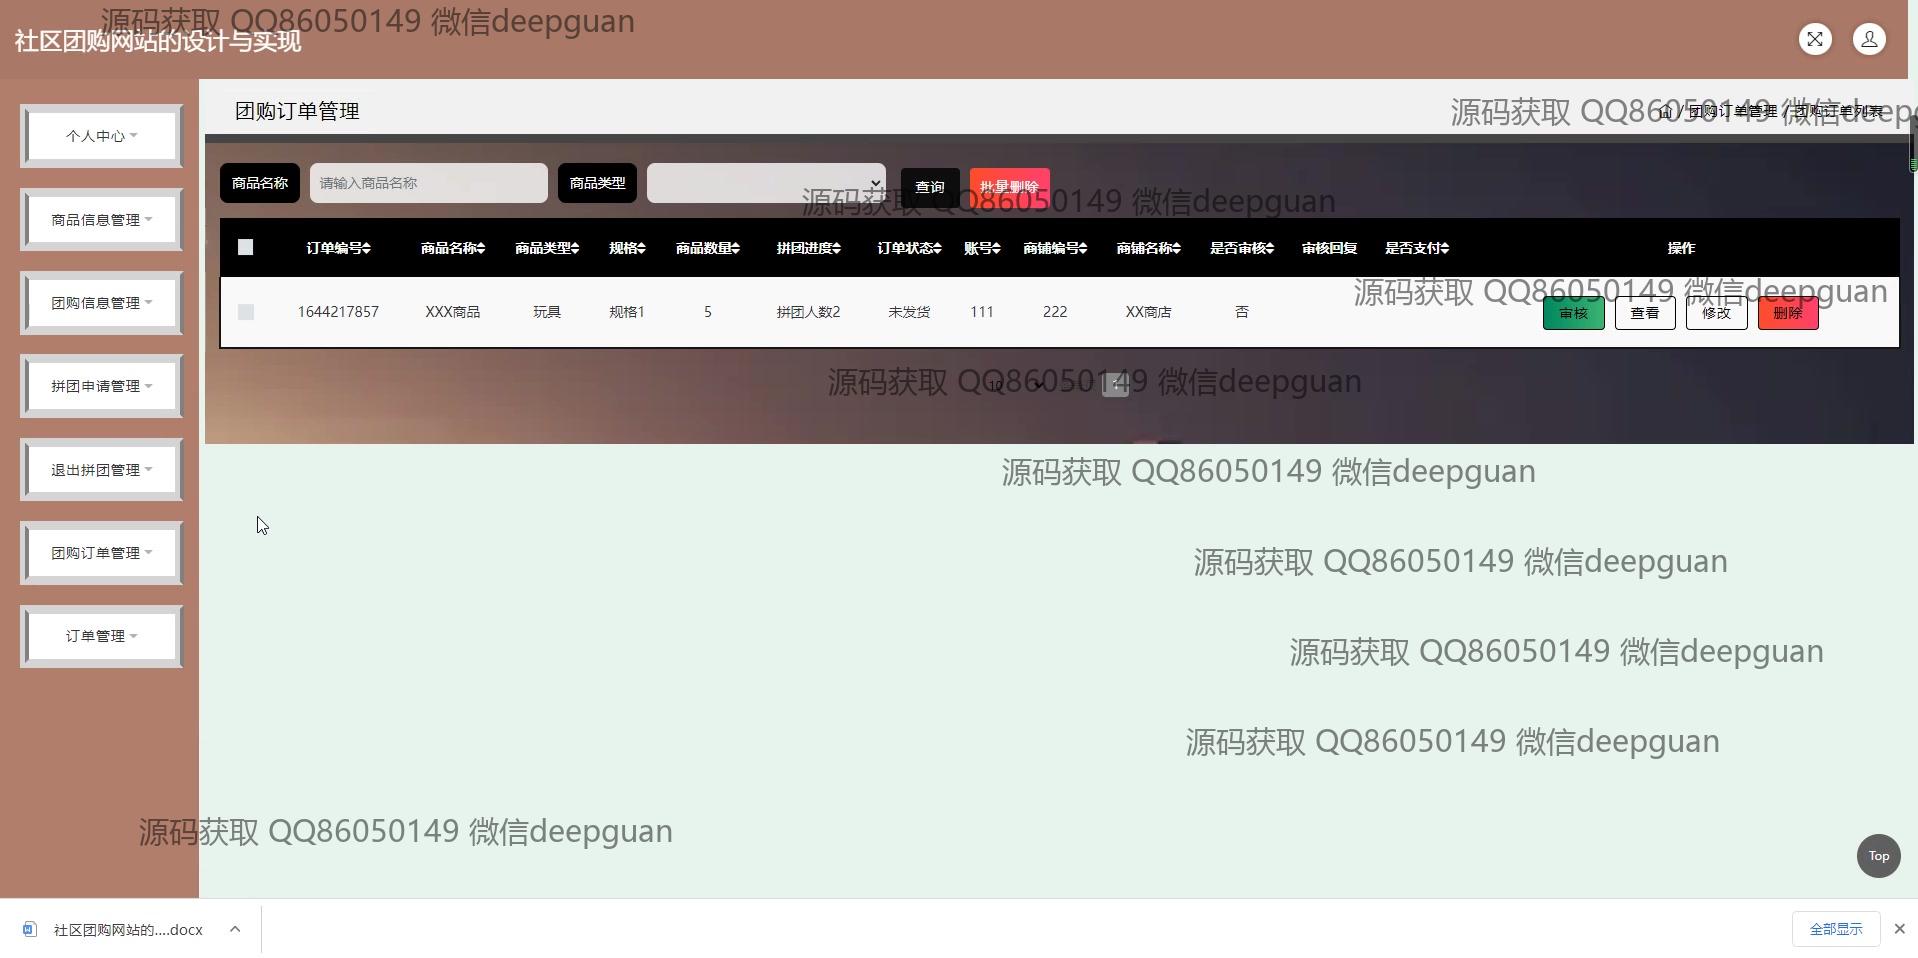Click the Top scroll-to-top button

(x=1878, y=856)
